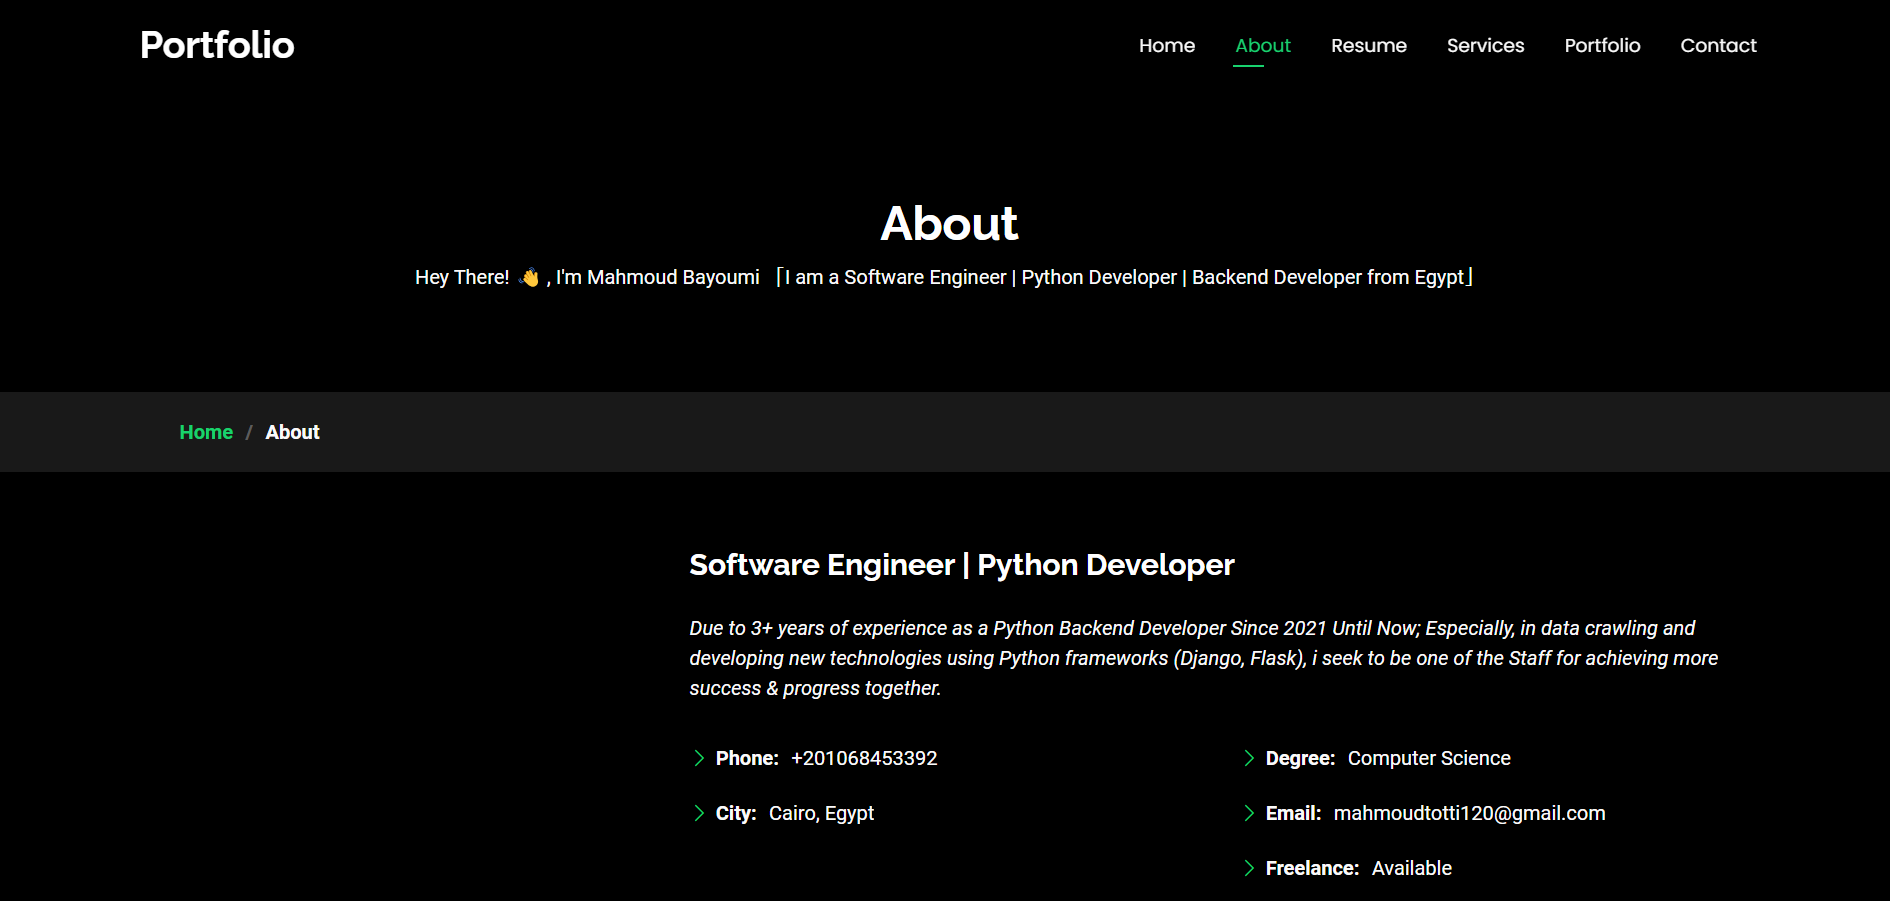Click the Degree: label
The width and height of the screenshot is (1890, 901).
pos(1300,758)
